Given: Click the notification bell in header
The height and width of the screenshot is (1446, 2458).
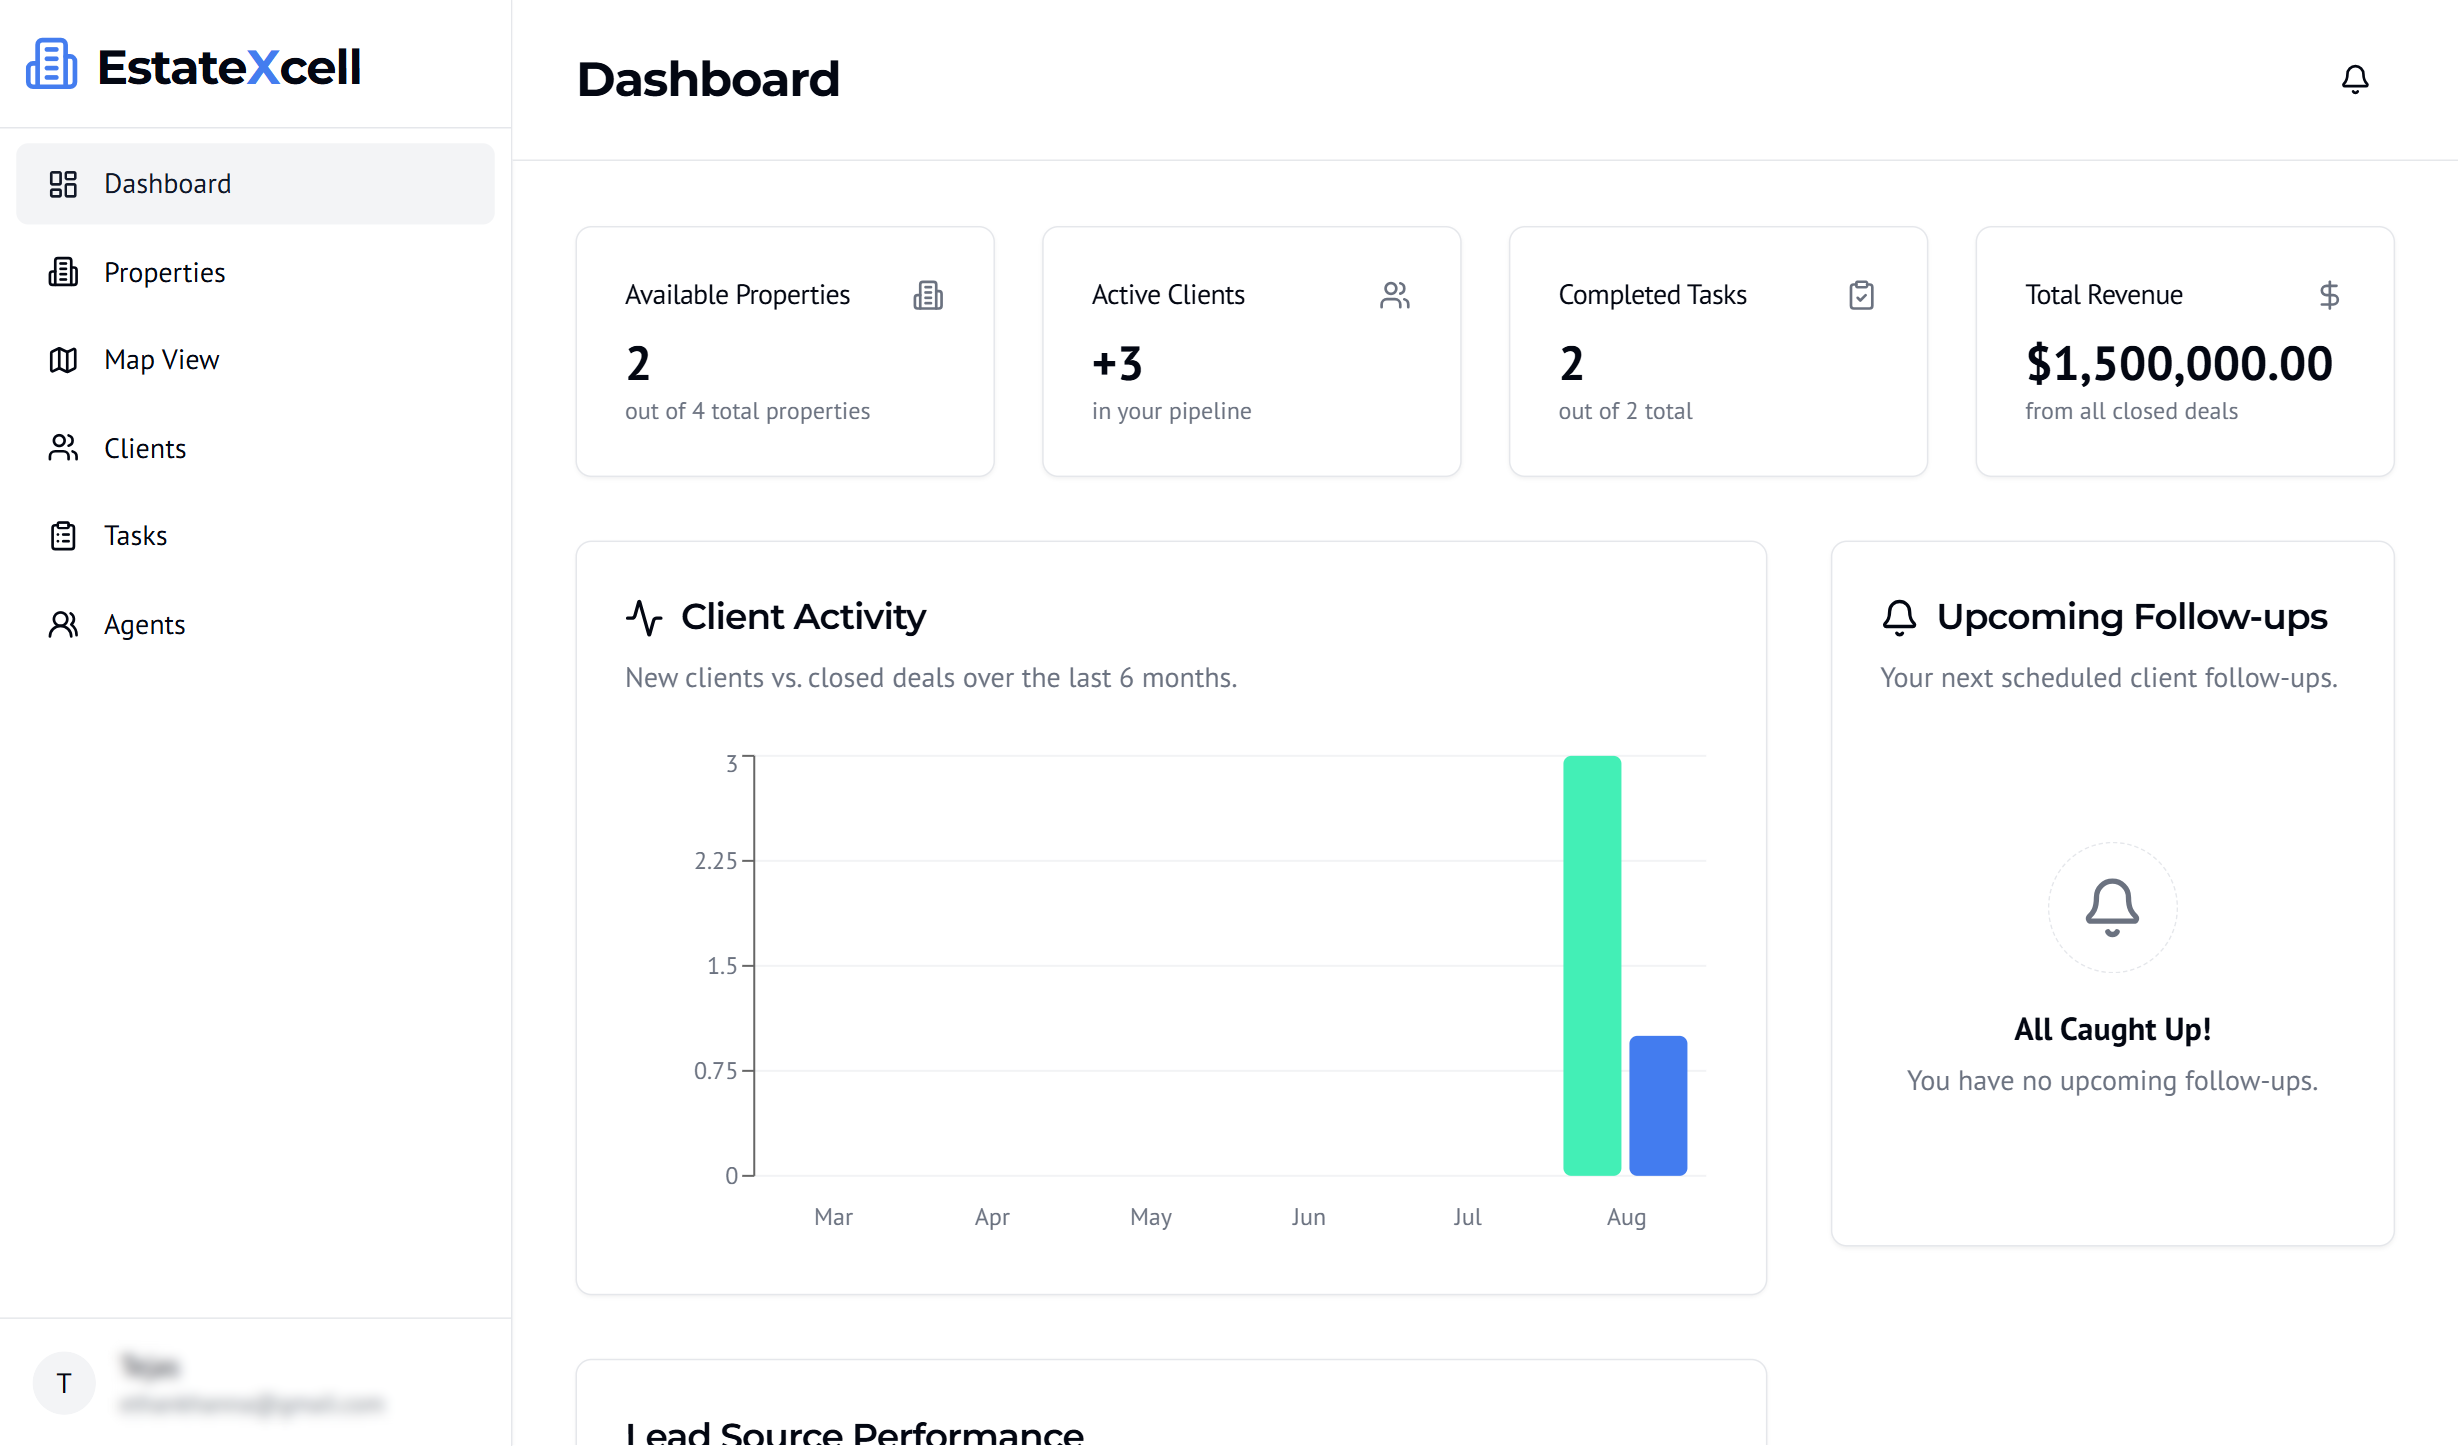Looking at the screenshot, I should 2354,79.
